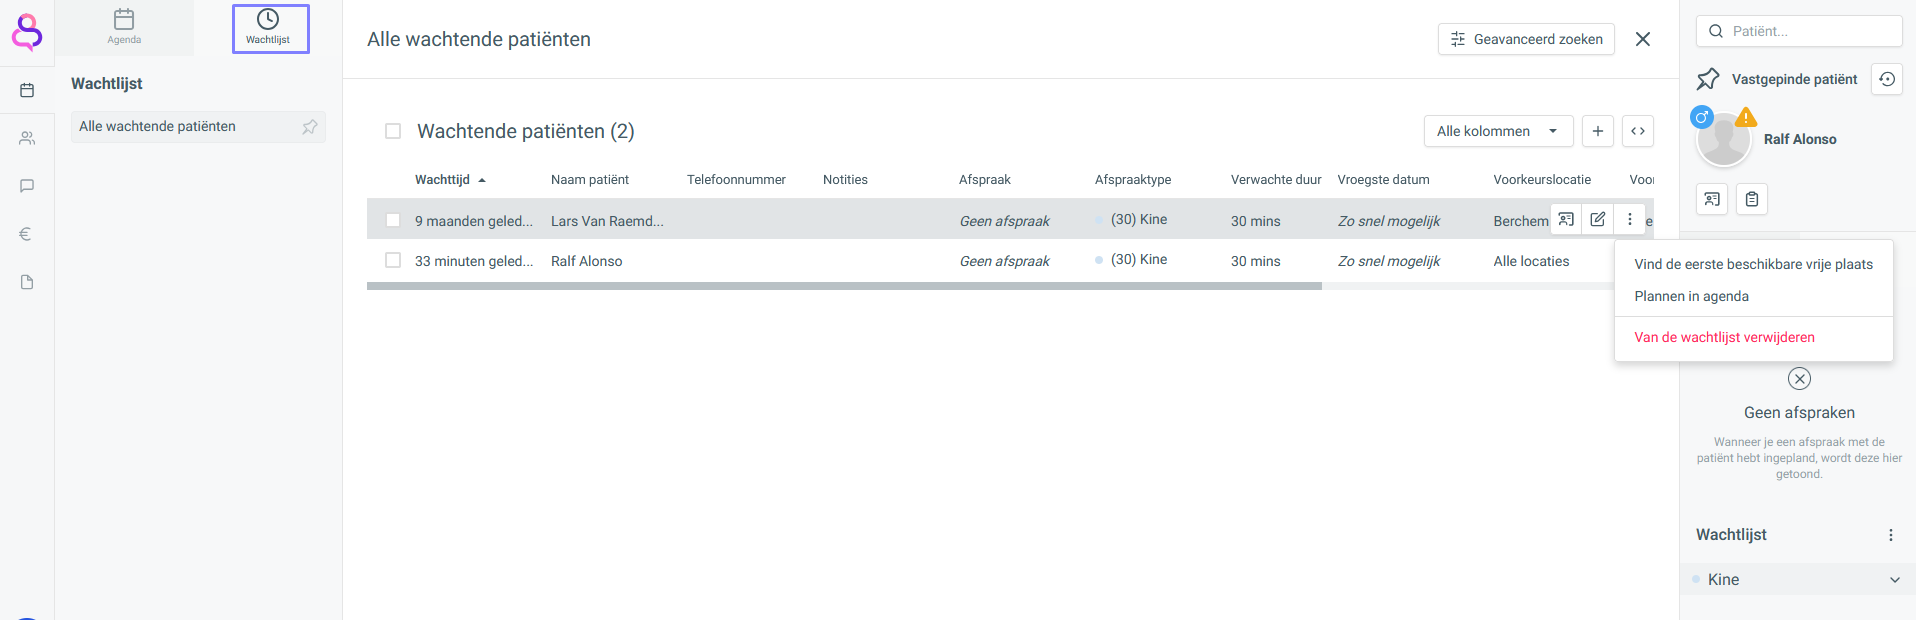Viewport: 1916px width, 620px height.
Task: Click the 'Naam patiënt' column header
Action: [590, 180]
